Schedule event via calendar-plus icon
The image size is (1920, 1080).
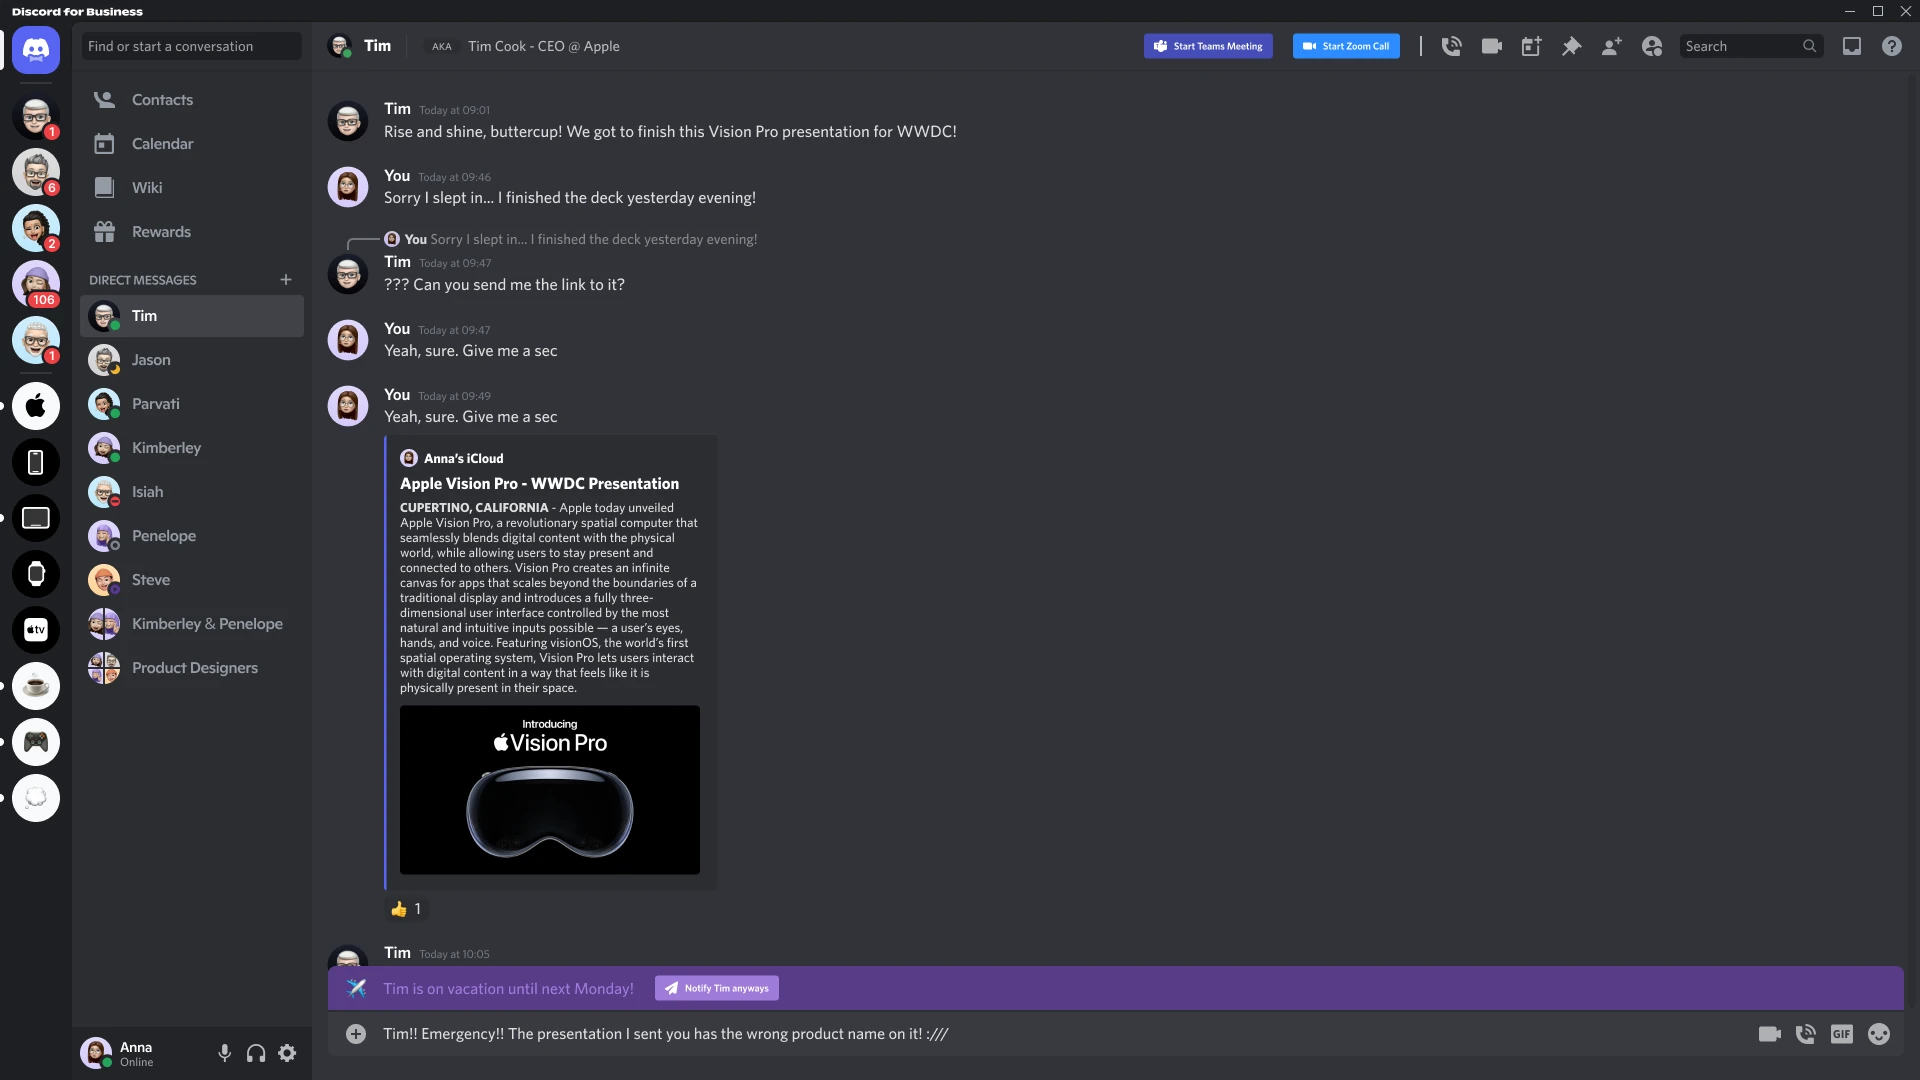(x=1531, y=46)
